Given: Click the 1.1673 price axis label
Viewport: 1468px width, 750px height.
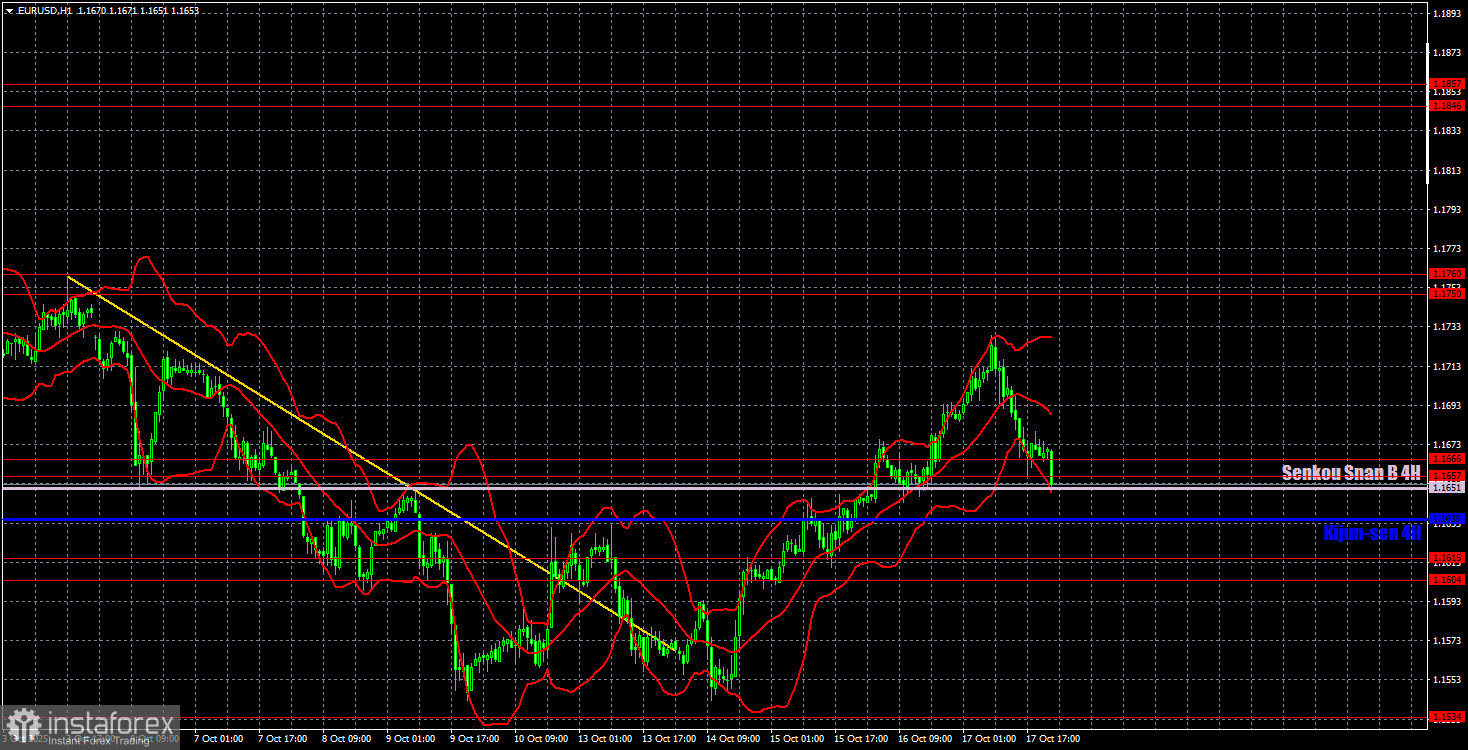Looking at the screenshot, I should pyautogui.click(x=1447, y=444).
